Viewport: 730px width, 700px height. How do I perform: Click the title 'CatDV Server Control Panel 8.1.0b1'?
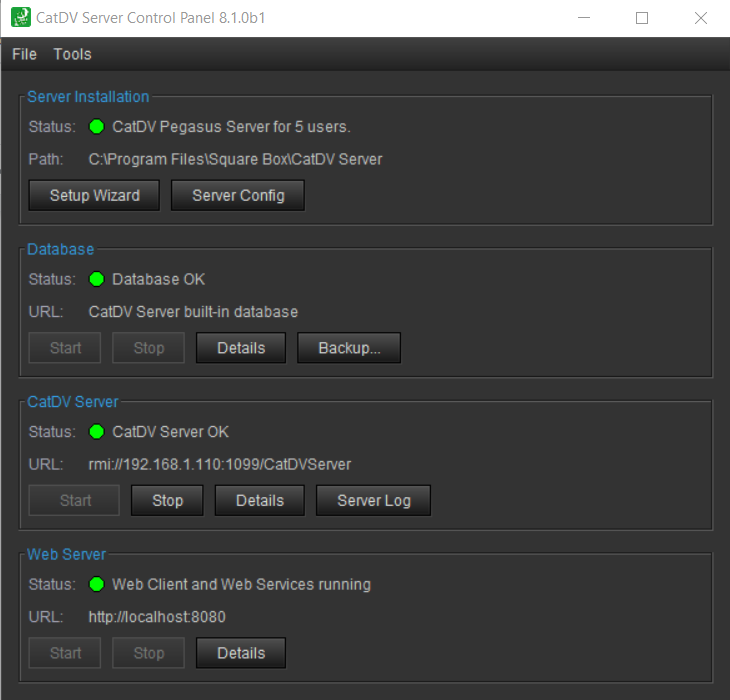pyautogui.click(x=150, y=18)
